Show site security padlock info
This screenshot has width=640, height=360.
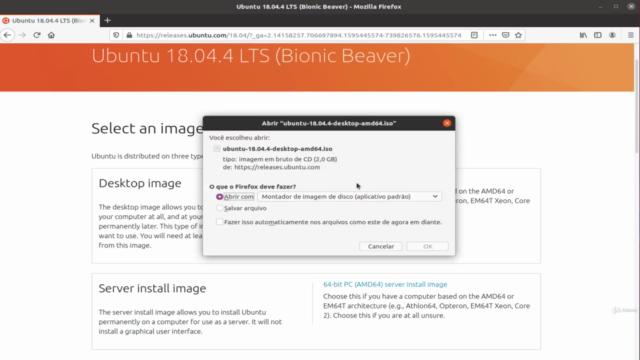click(129, 35)
